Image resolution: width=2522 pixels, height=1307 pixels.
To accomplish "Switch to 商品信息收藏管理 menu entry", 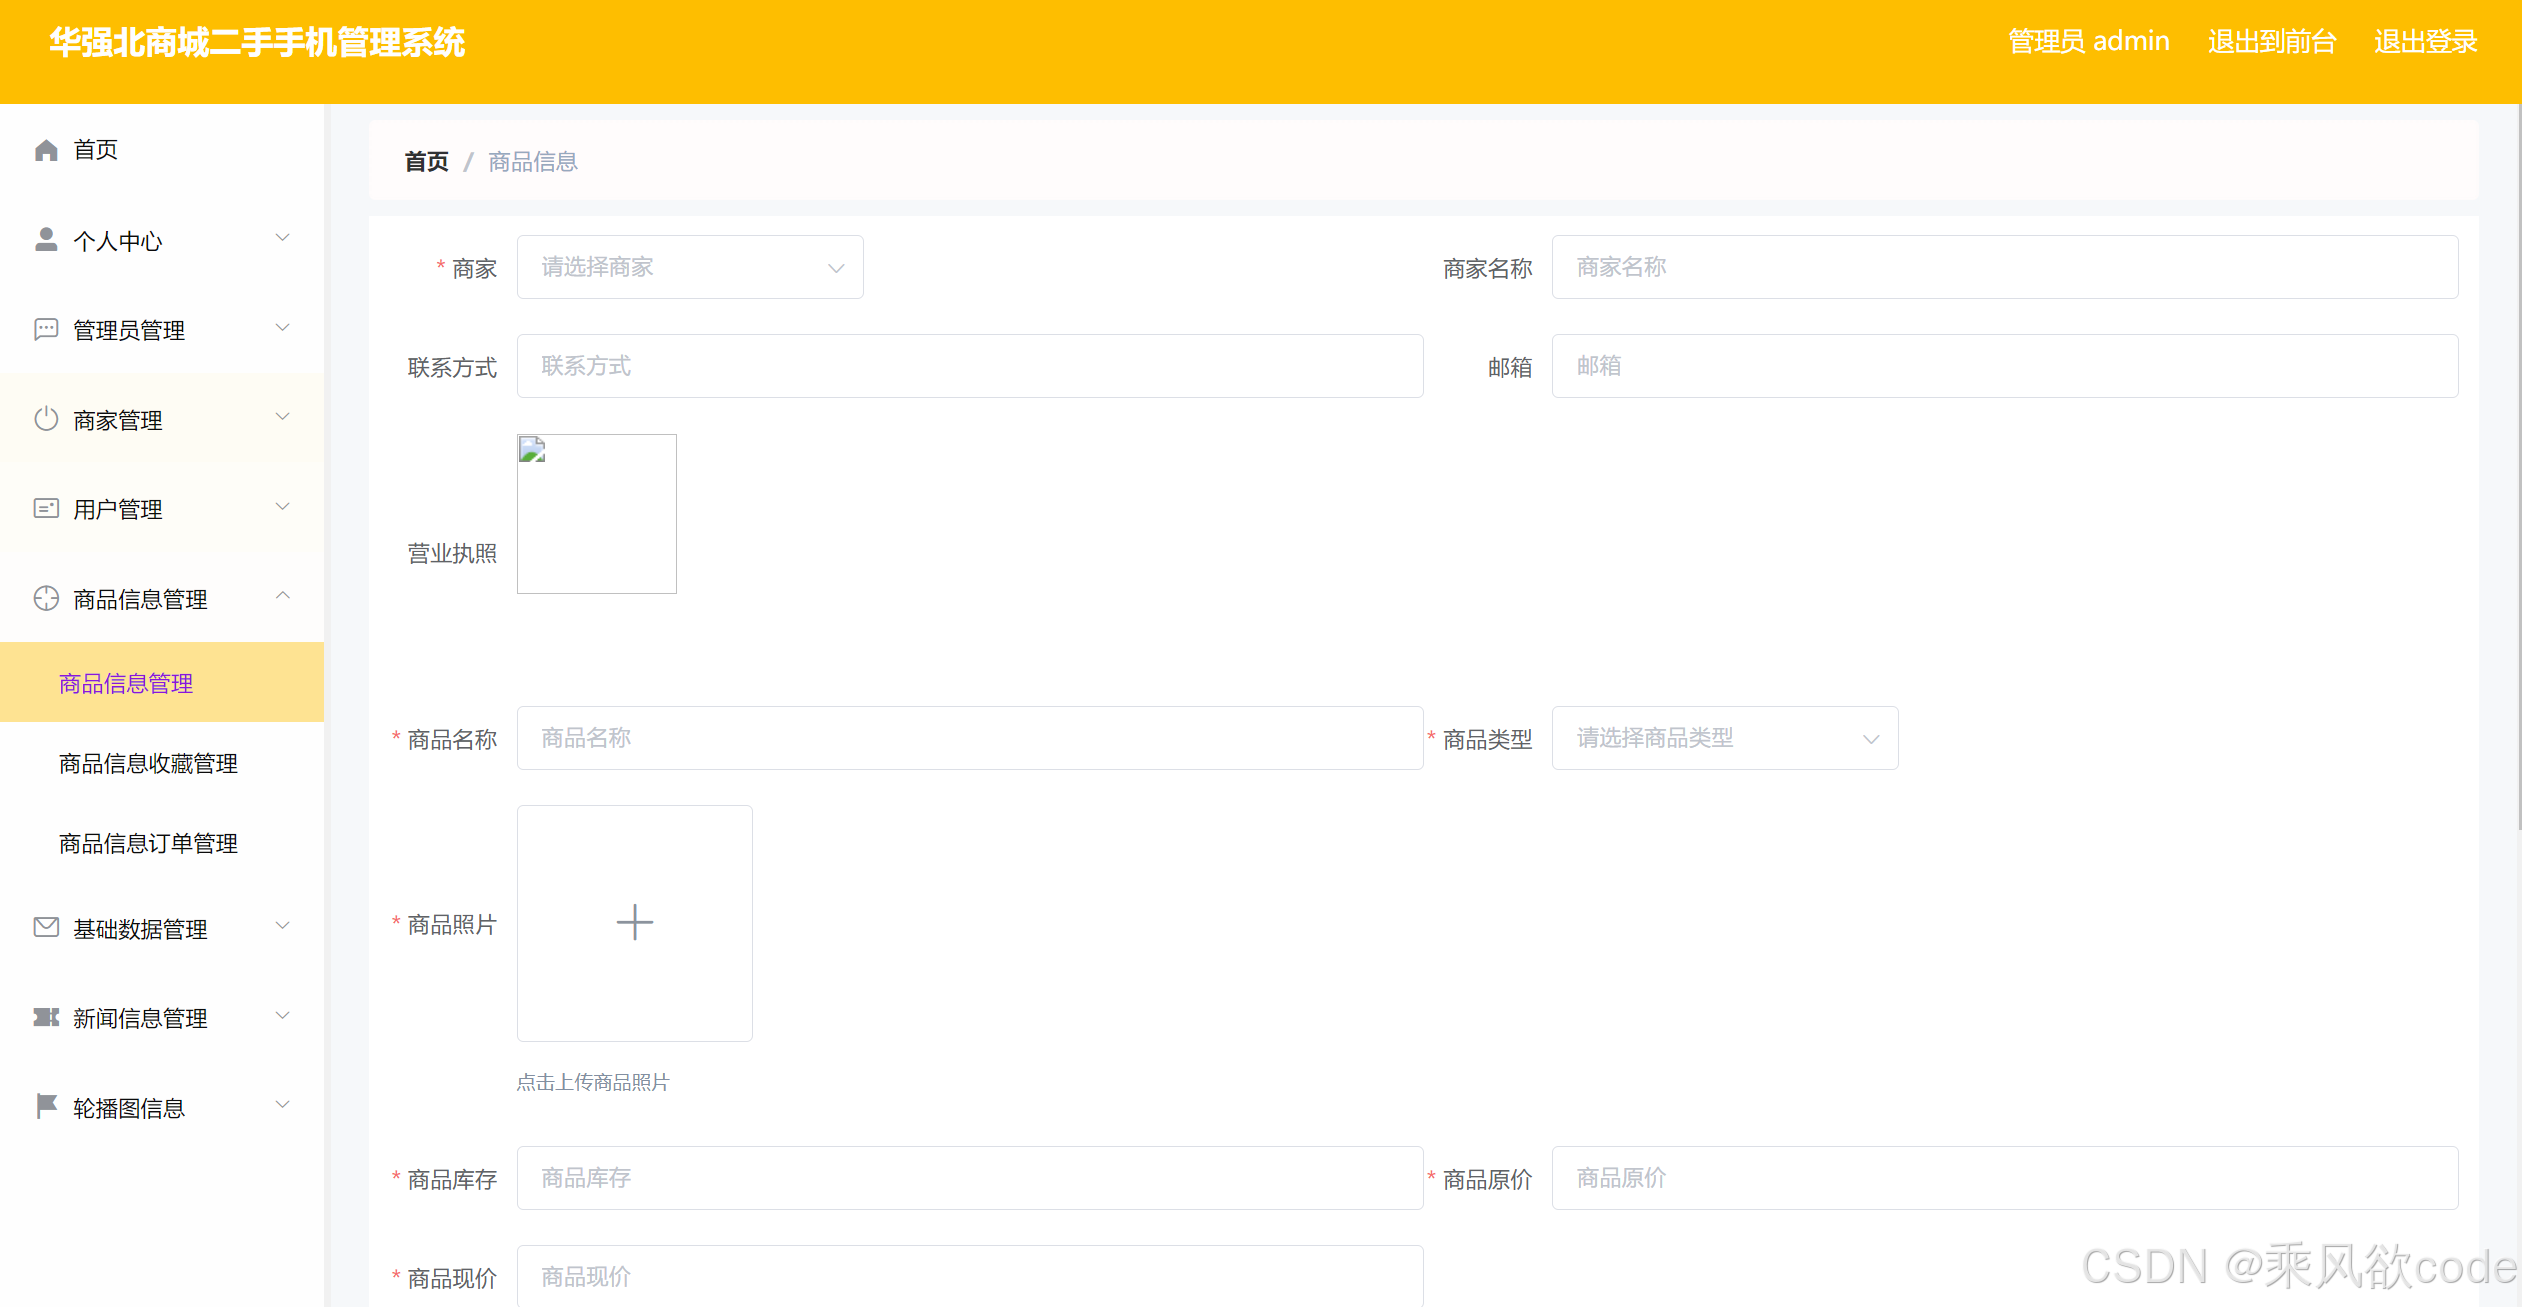I will (x=147, y=763).
